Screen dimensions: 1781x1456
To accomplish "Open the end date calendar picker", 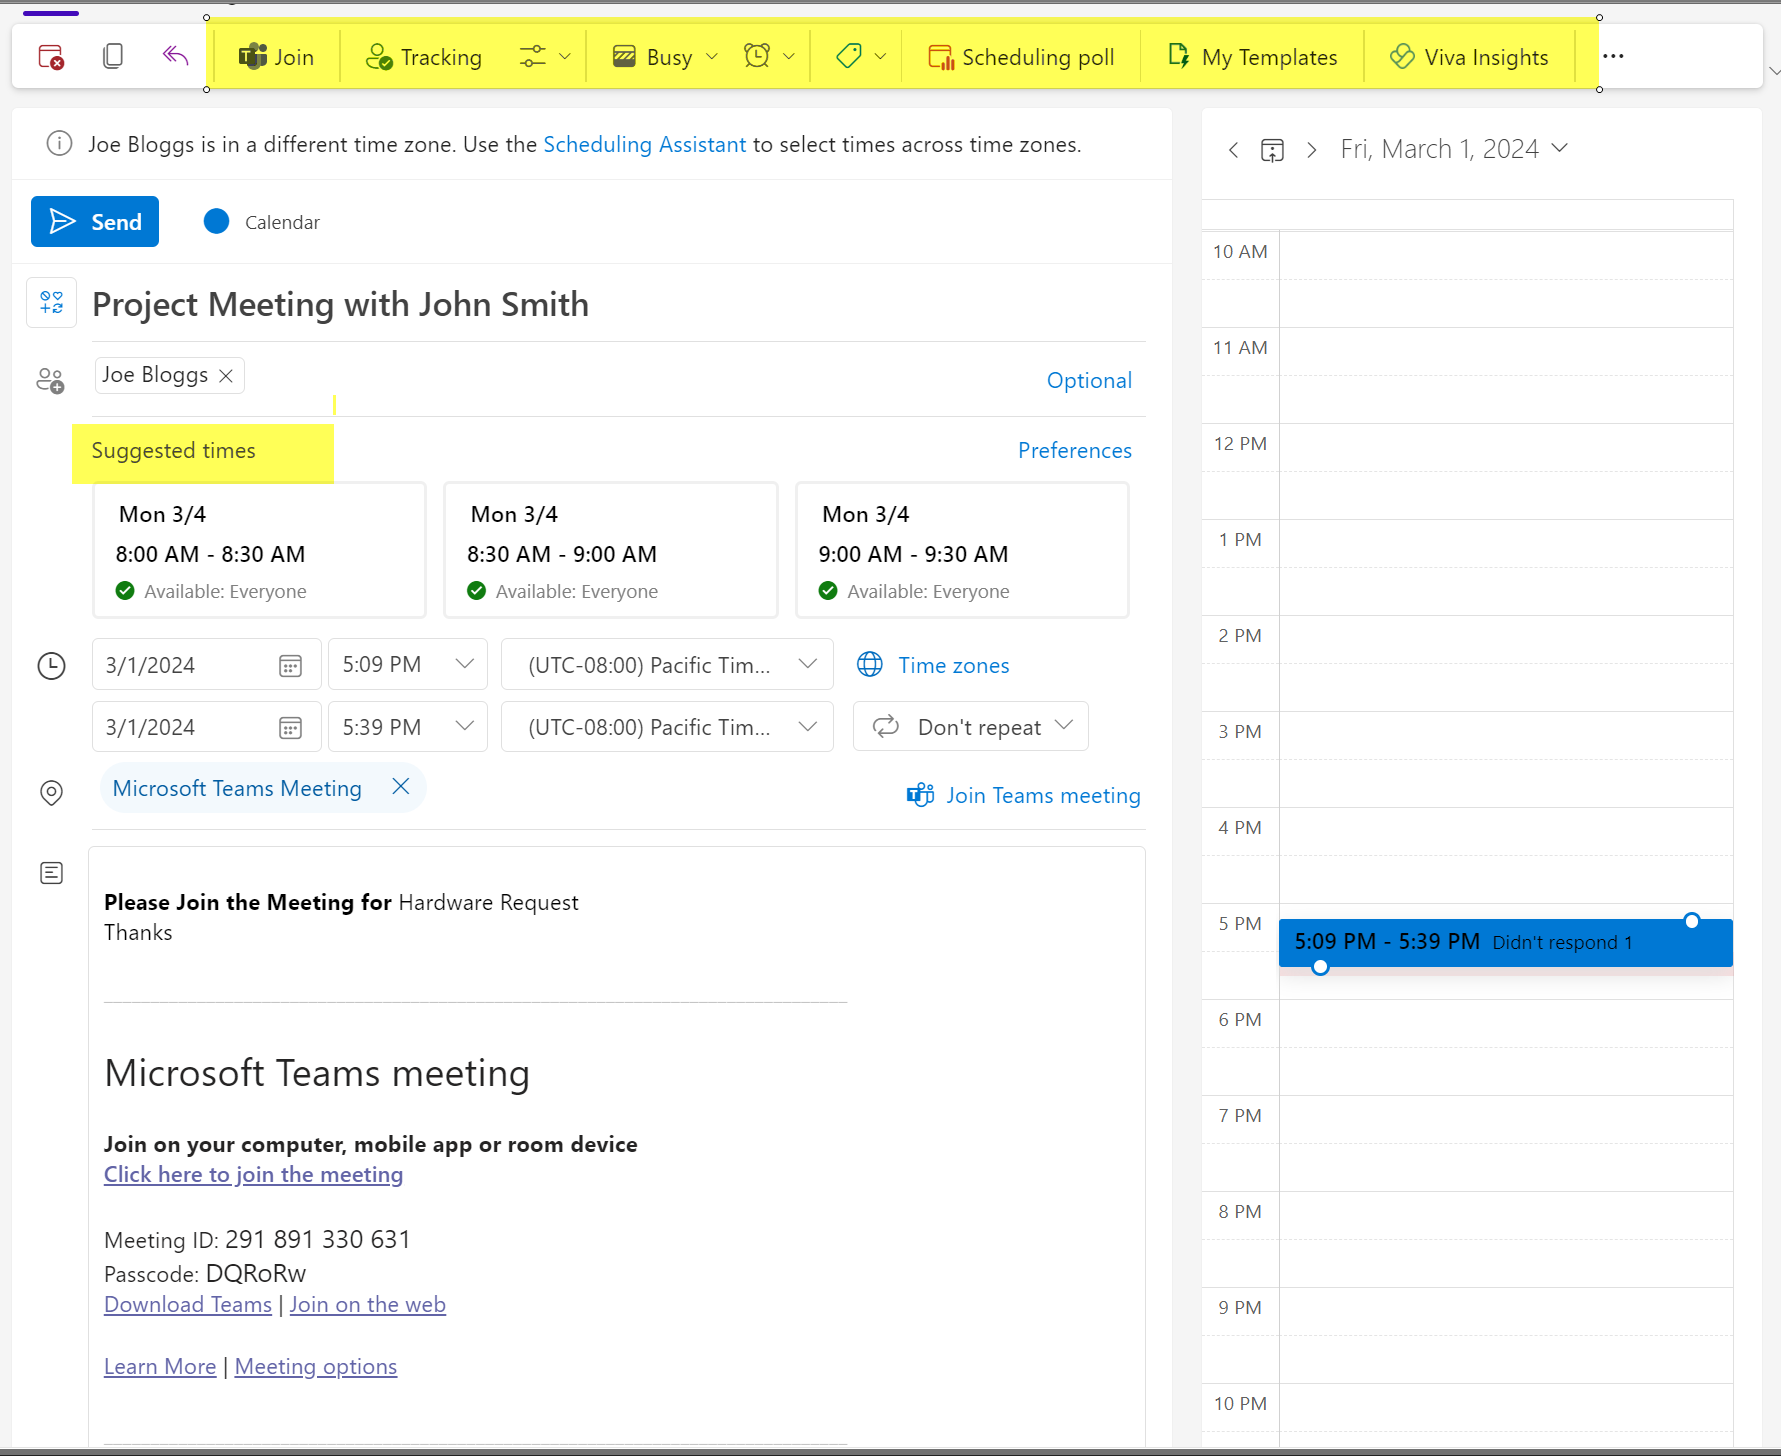I will (x=290, y=727).
